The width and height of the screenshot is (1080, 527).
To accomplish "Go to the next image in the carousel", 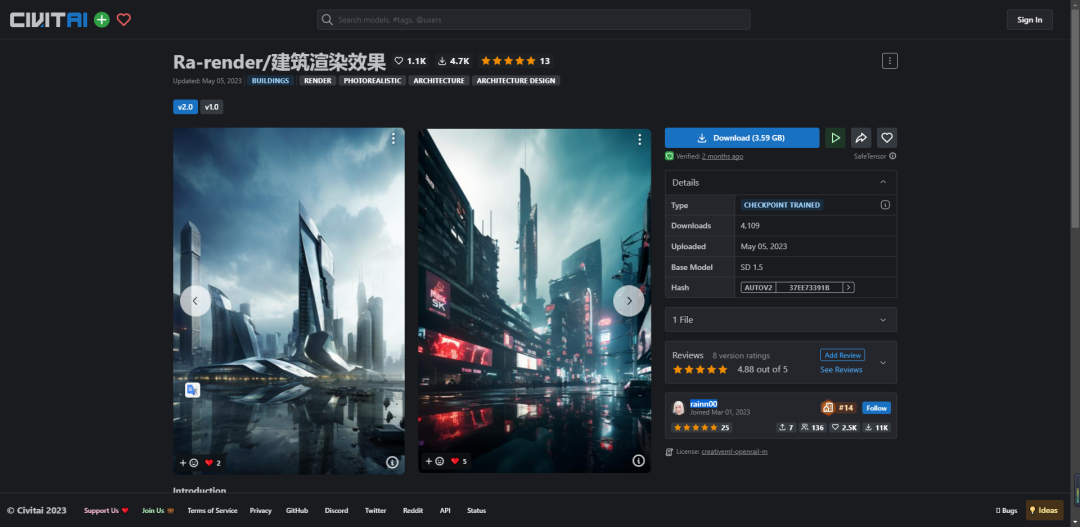I will pyautogui.click(x=629, y=301).
